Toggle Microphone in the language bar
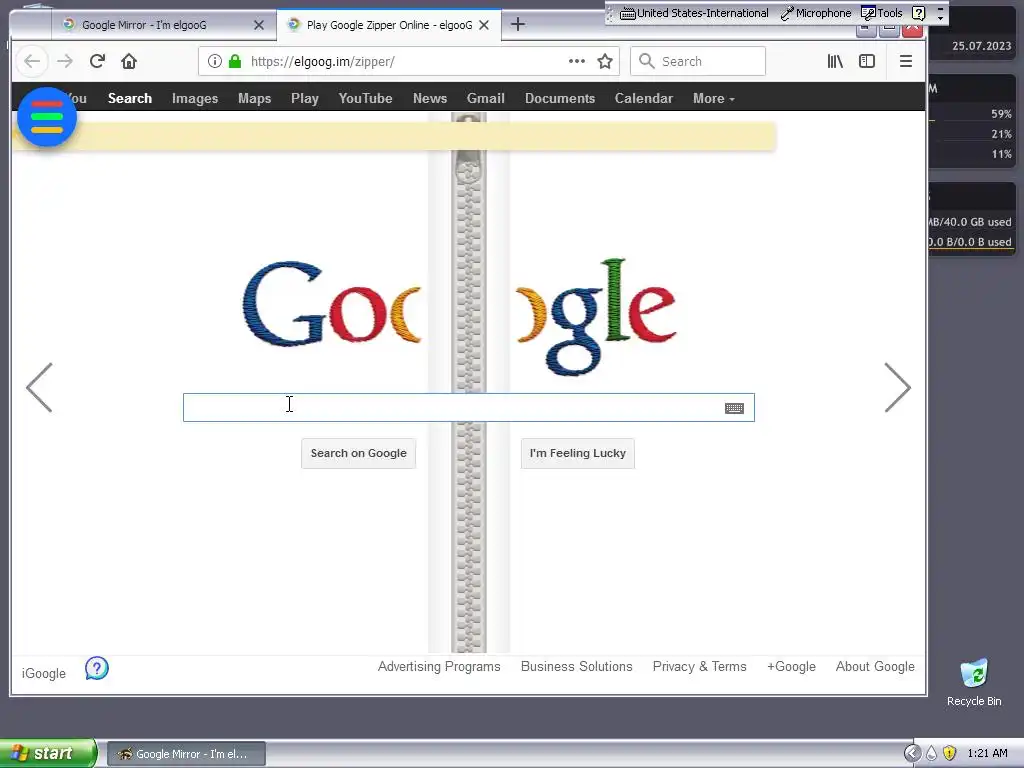Image resolution: width=1024 pixels, height=768 pixels. tap(816, 13)
